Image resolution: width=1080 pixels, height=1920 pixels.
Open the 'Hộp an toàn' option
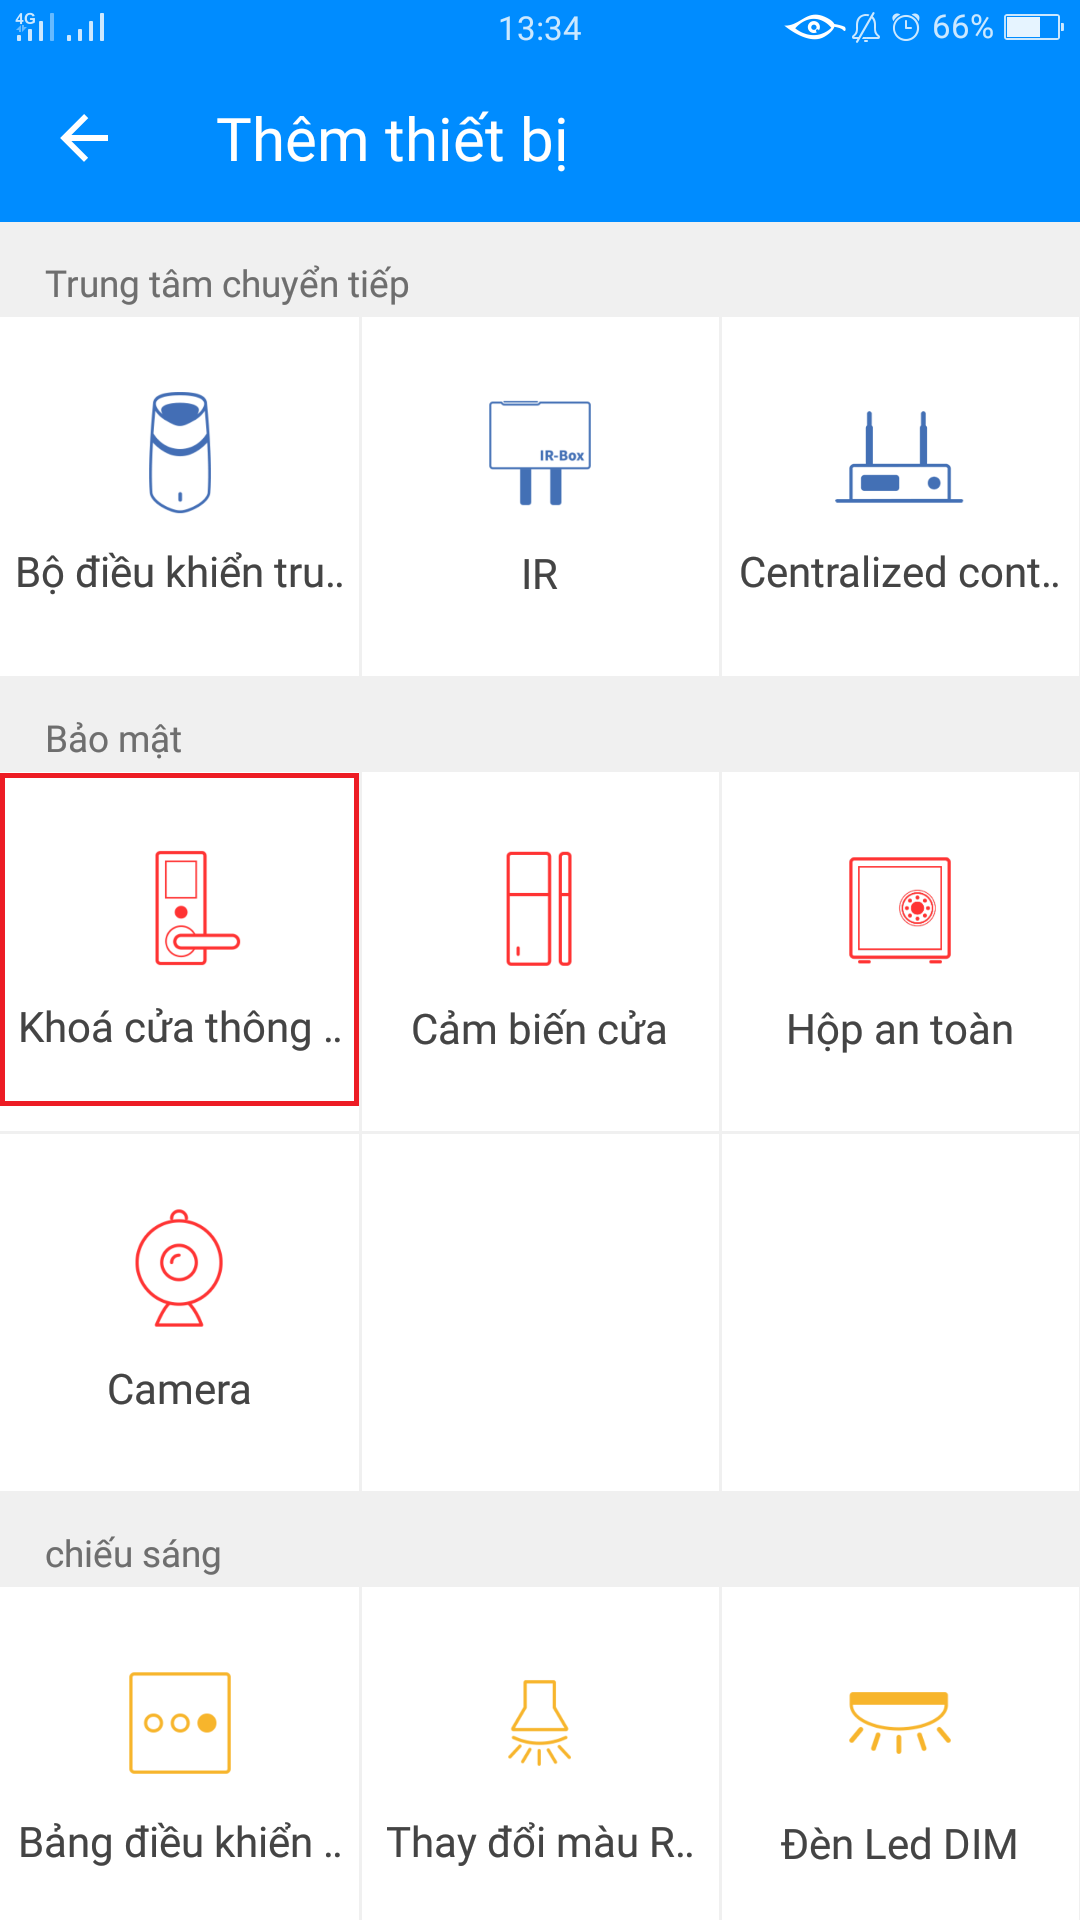coord(899,1030)
